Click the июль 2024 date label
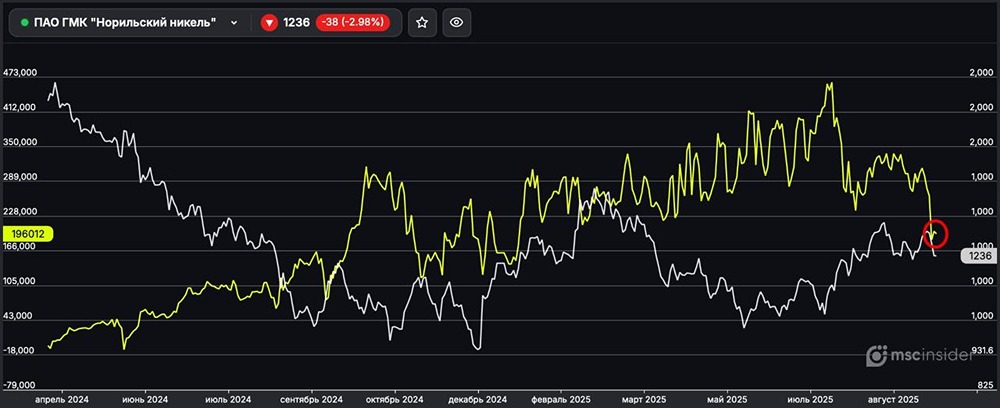The height and width of the screenshot is (408, 1000). coord(229,399)
